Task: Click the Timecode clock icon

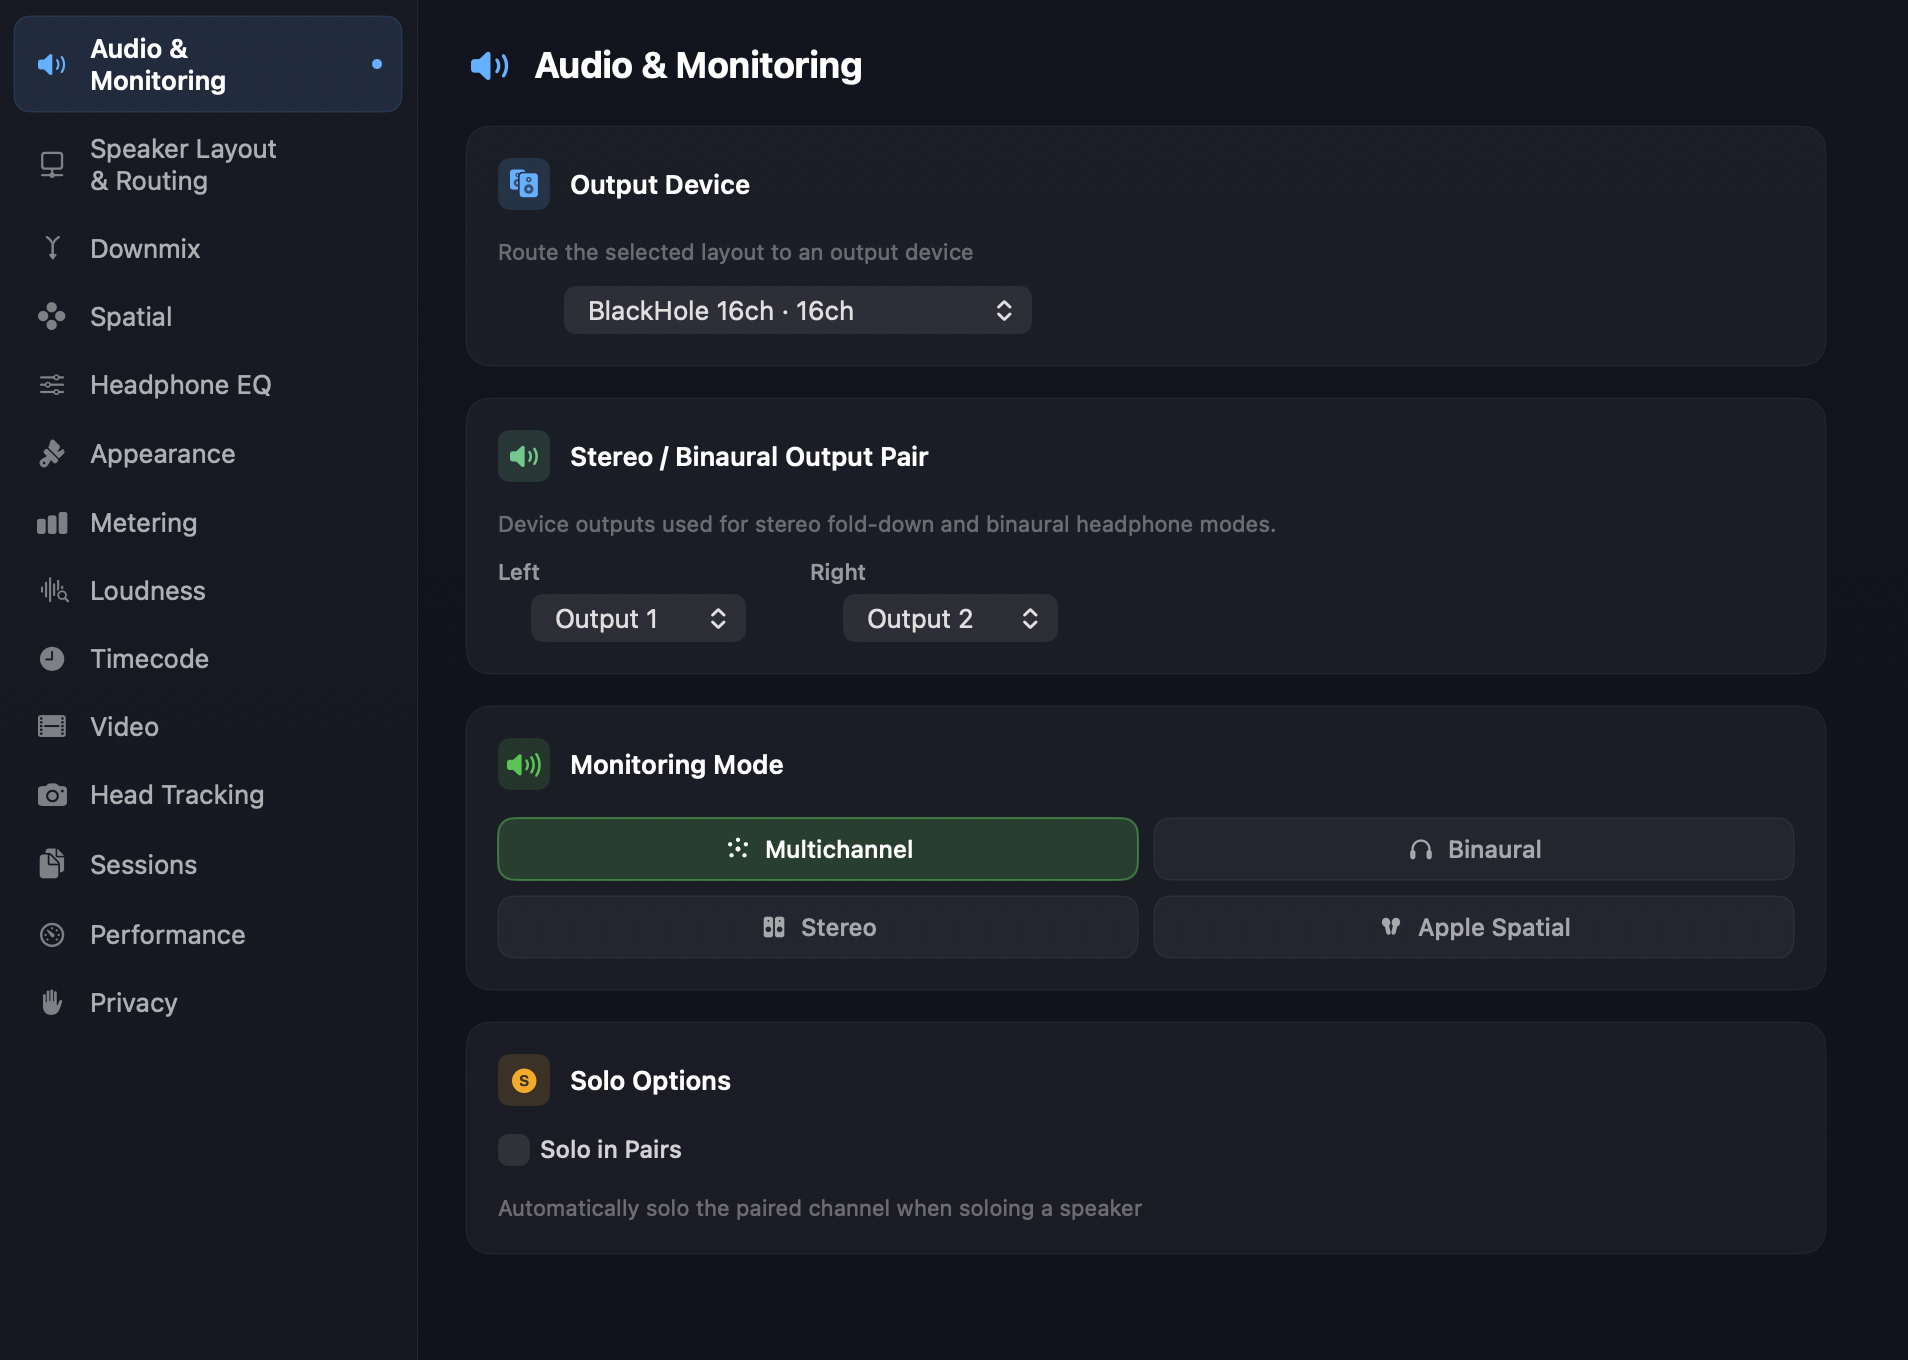Action: pyautogui.click(x=52, y=659)
